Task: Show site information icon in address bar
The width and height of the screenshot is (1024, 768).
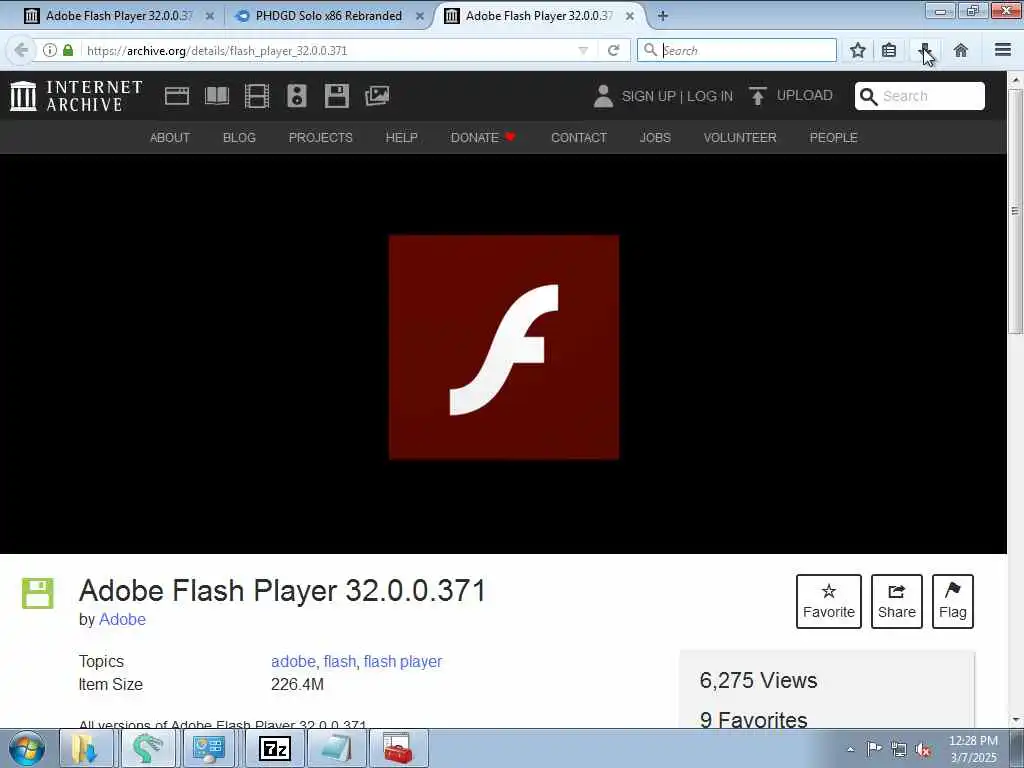Action: (x=50, y=50)
